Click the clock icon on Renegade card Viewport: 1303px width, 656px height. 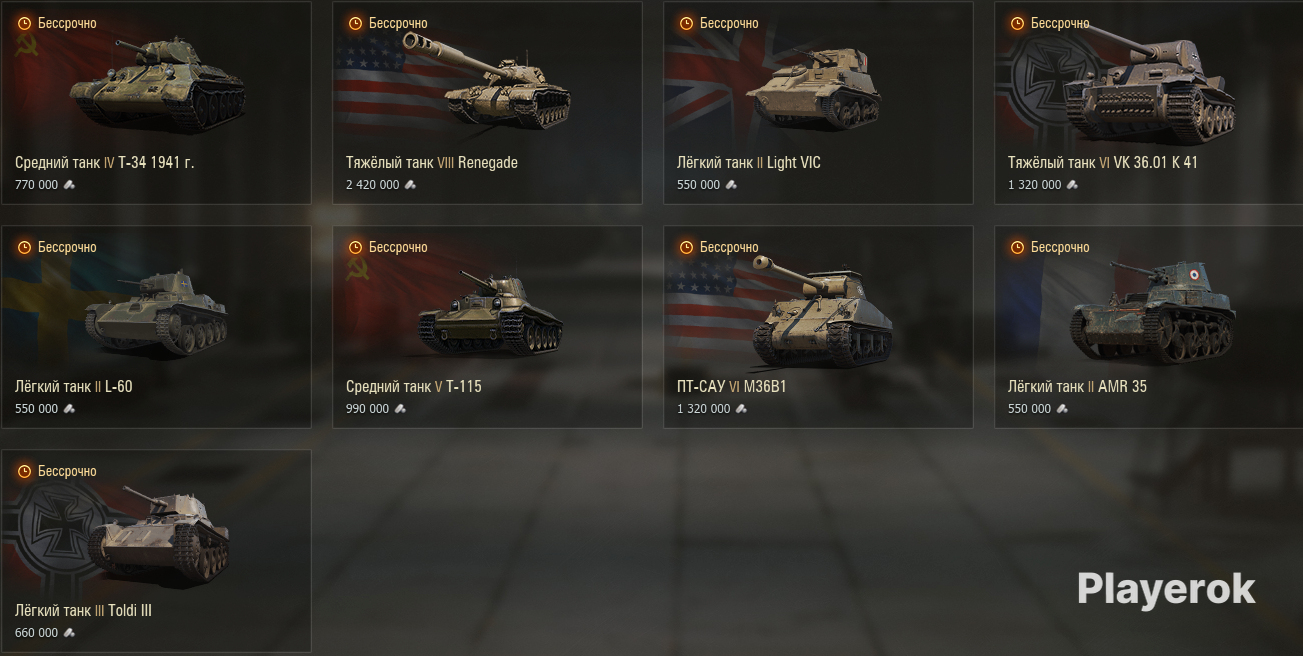click(355, 23)
